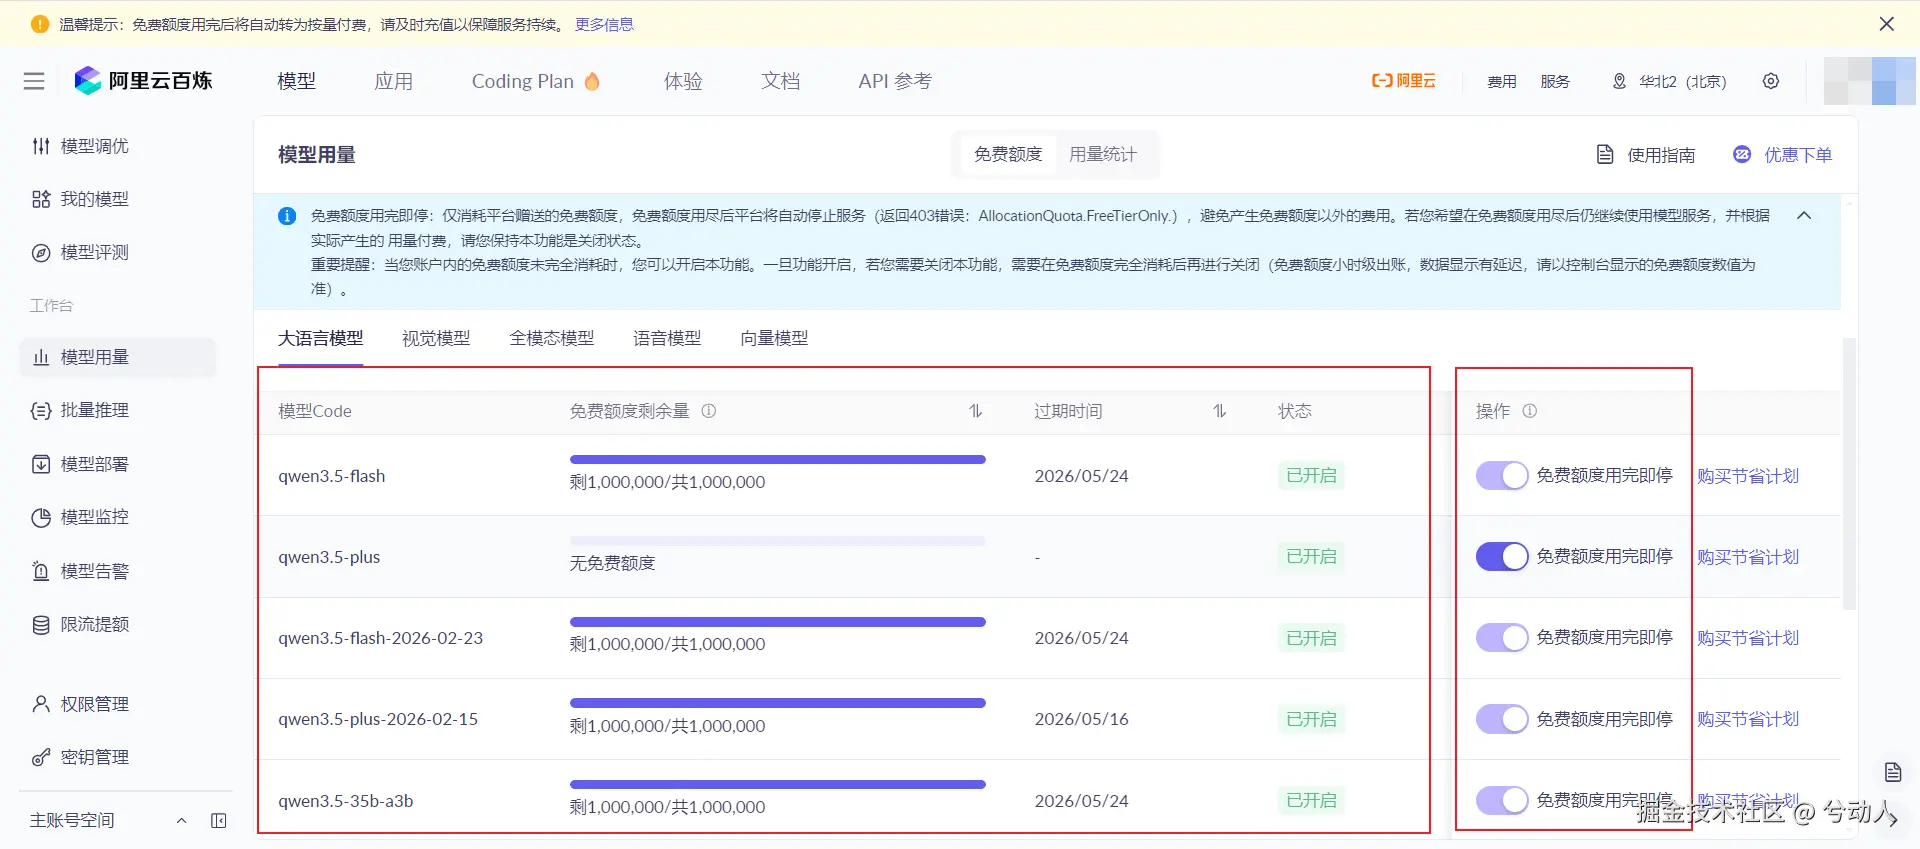This screenshot has width=1920, height=849.
Task: Click the flame icon beside Coding Plan
Action: coord(592,81)
